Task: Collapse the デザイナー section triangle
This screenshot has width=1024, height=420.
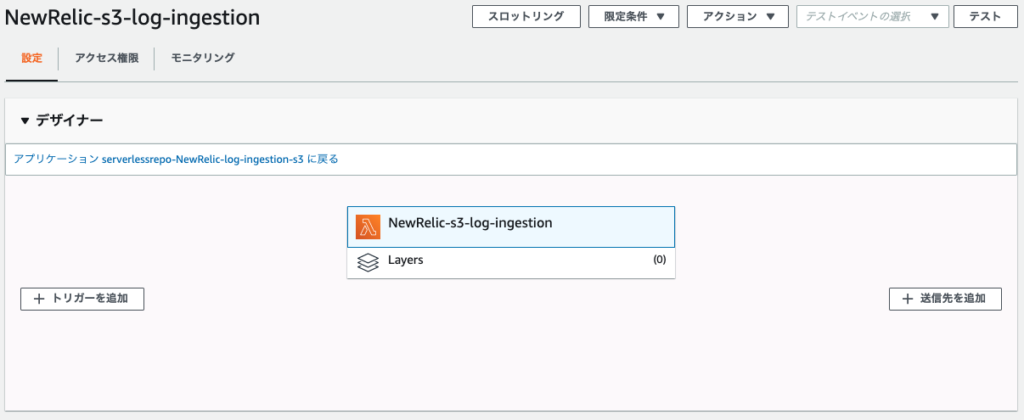Action: (25, 121)
